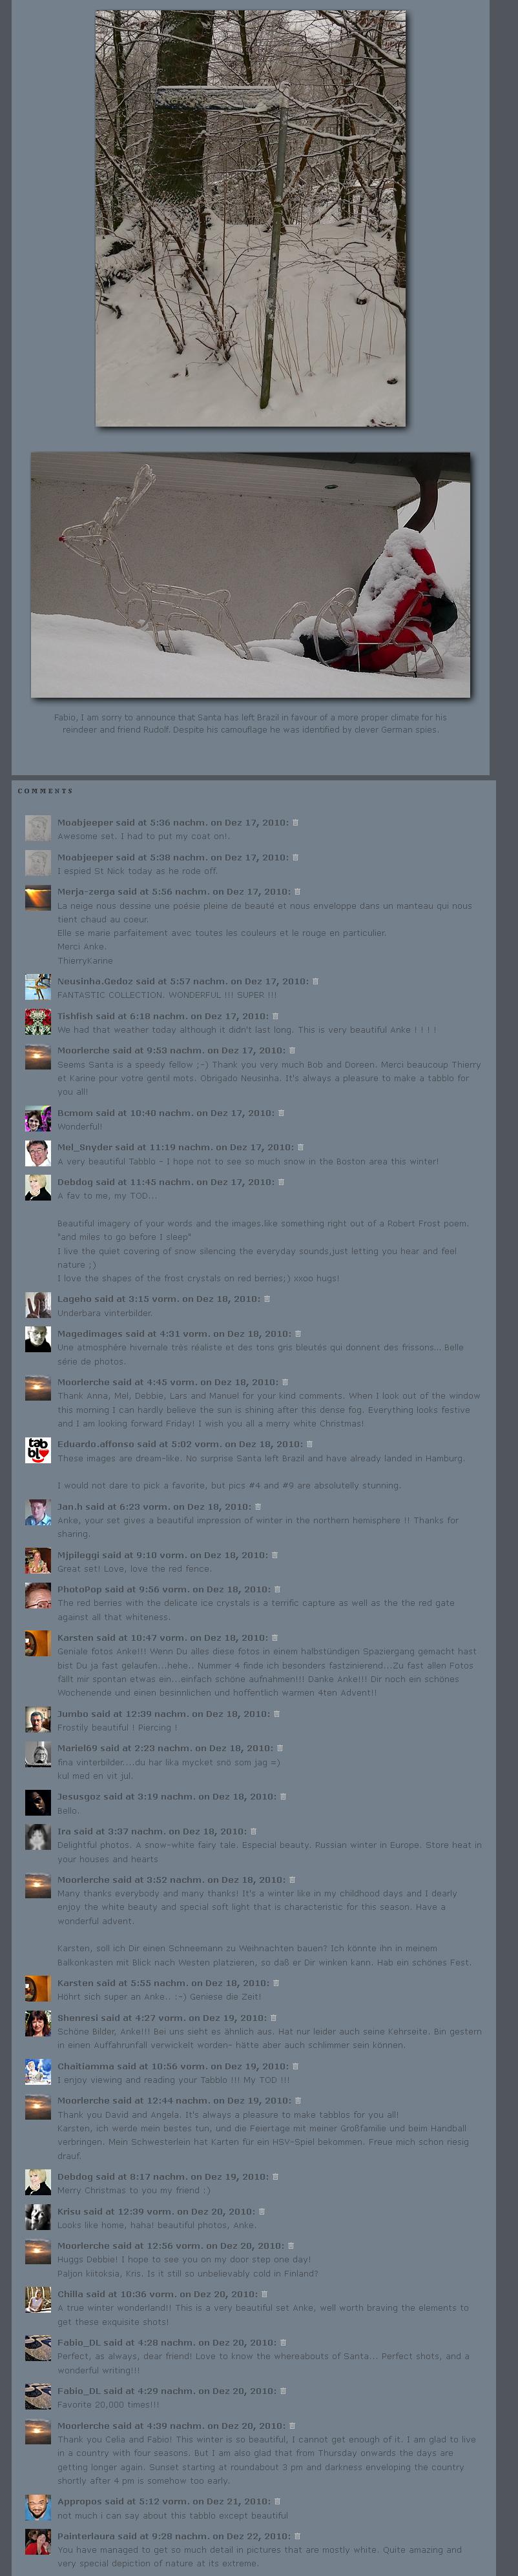Click the small icon after Bcmom's timestamp
The image size is (518, 2576).
(x=281, y=1113)
